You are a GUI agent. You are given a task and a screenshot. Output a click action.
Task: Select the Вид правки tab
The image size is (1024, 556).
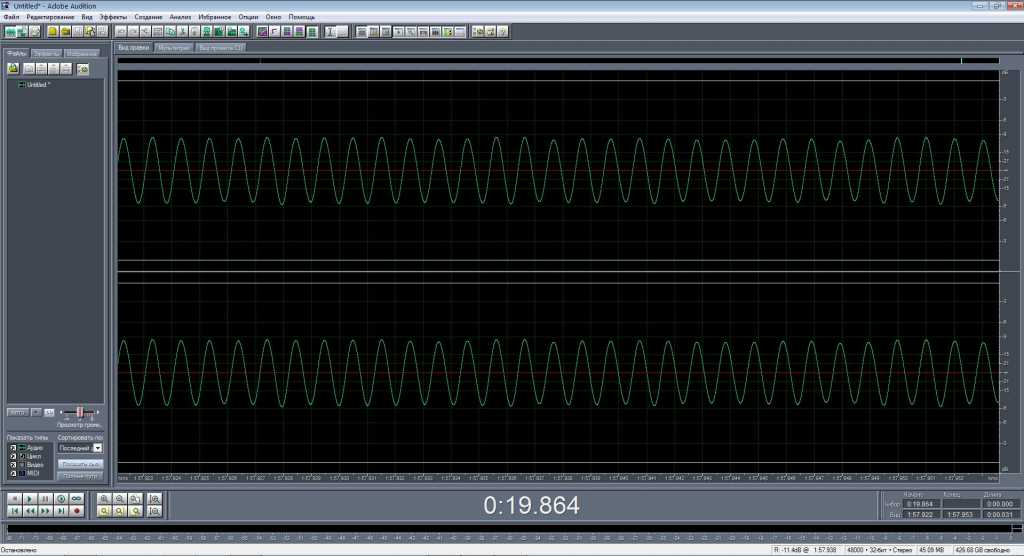tap(134, 48)
